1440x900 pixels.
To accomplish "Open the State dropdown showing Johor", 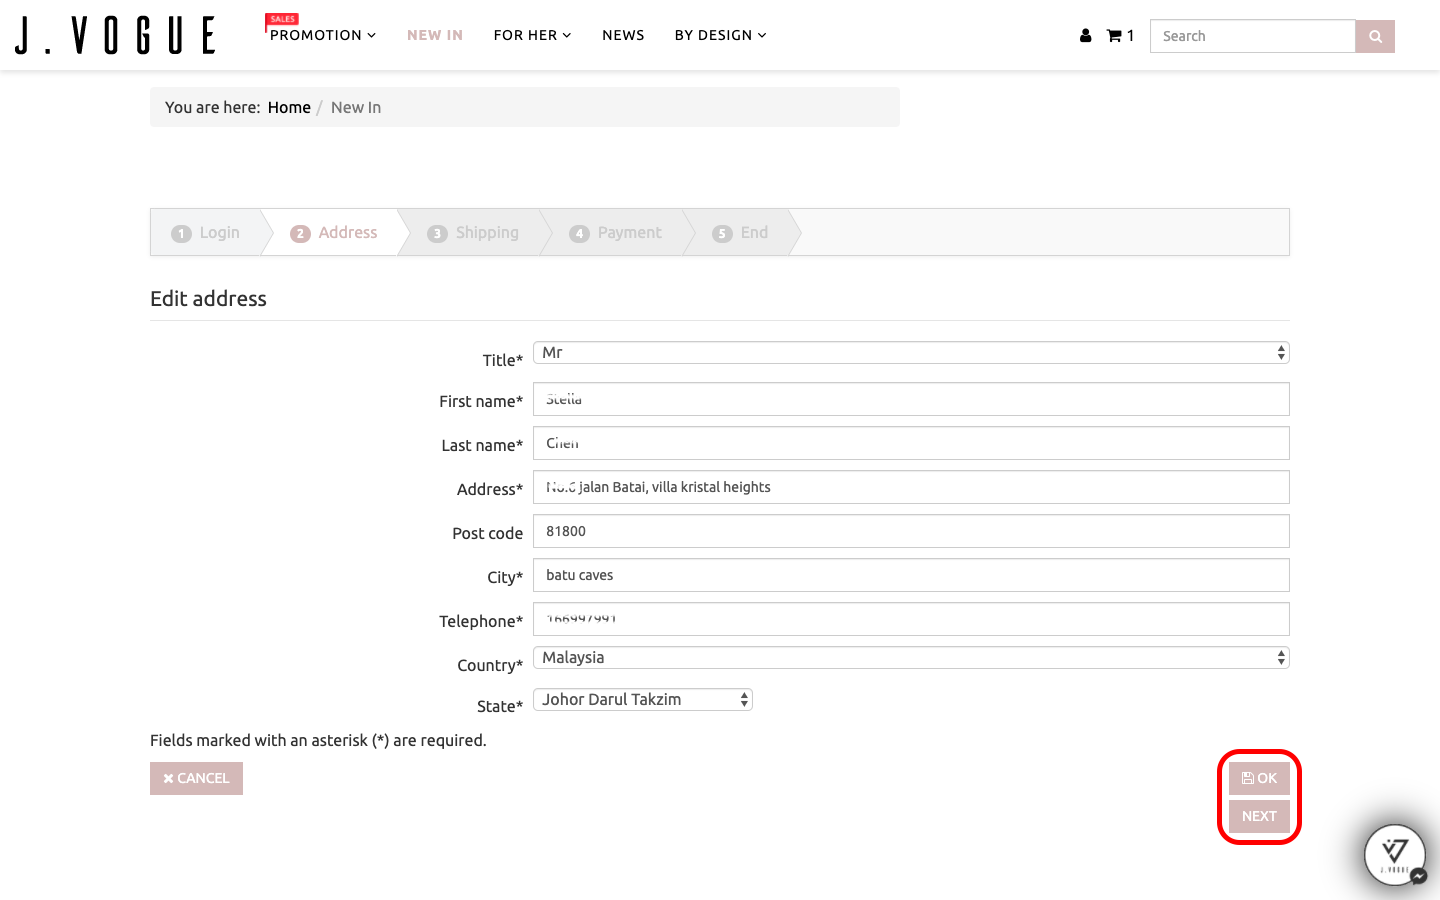I will (x=642, y=700).
